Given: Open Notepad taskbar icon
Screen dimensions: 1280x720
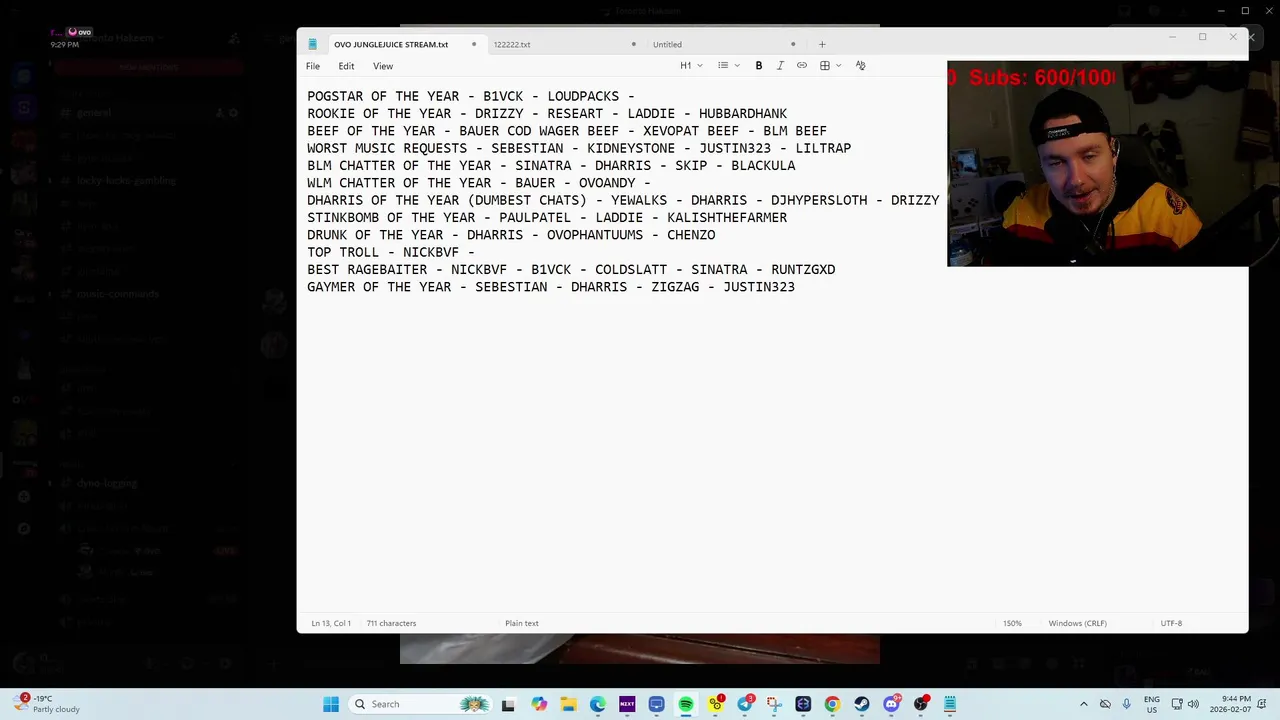Looking at the screenshot, I should [950, 704].
